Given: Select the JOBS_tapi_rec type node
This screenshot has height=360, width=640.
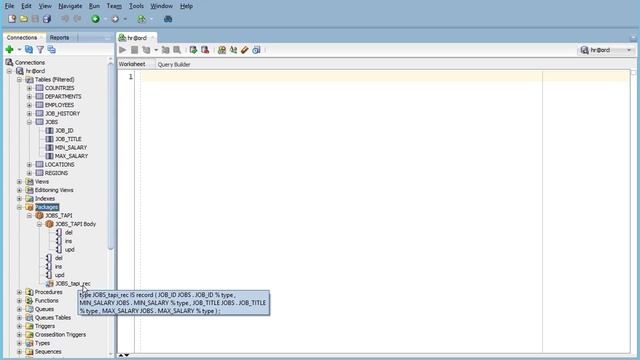Looking at the screenshot, I should [73, 284].
